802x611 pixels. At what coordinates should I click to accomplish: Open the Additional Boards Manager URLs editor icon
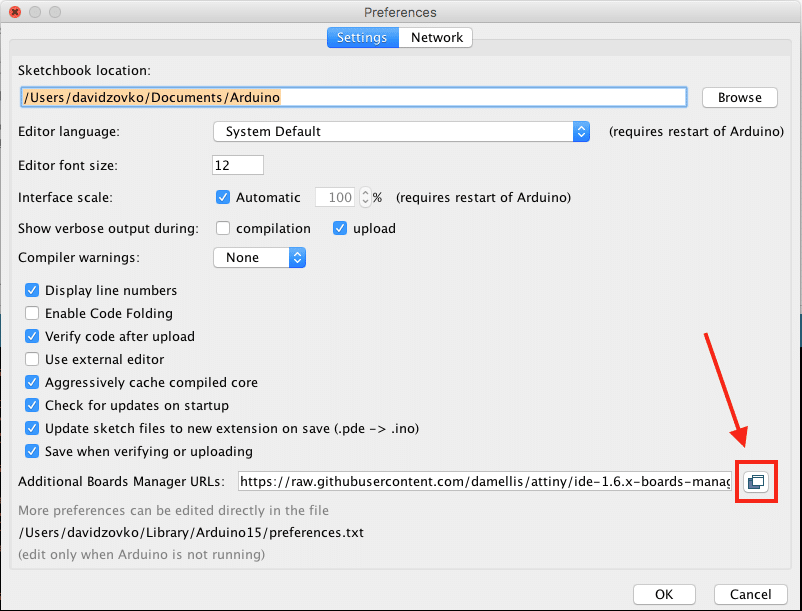point(757,482)
